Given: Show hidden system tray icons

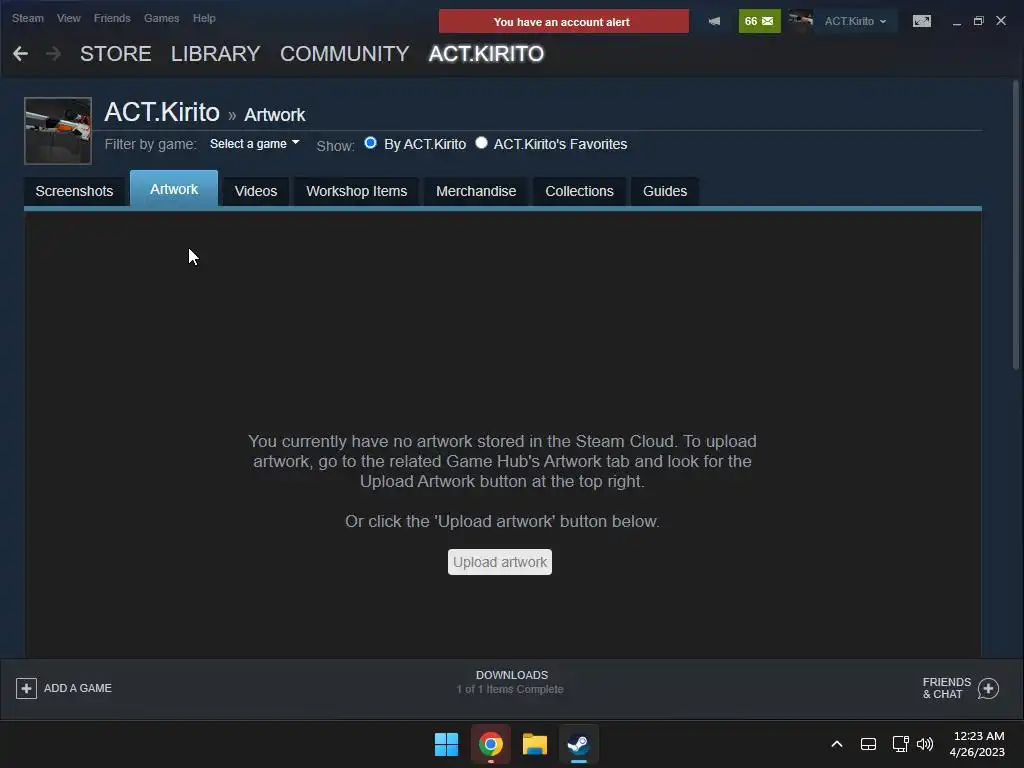Looking at the screenshot, I should click(837, 744).
